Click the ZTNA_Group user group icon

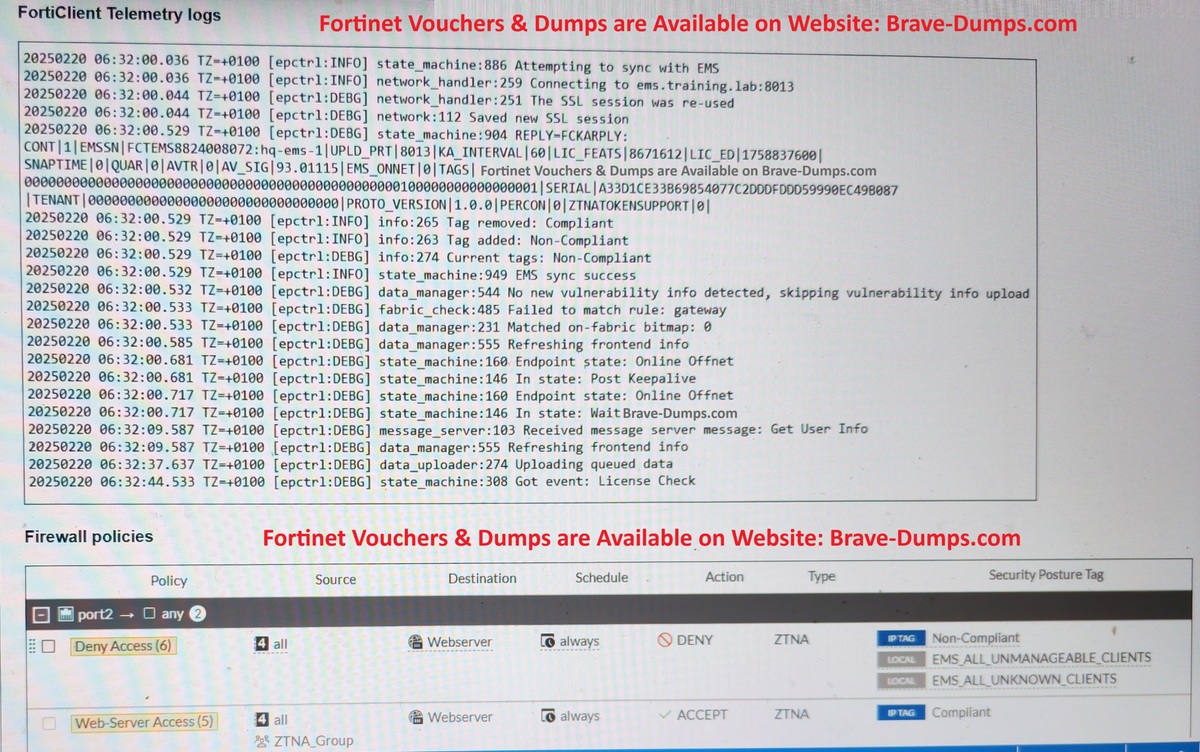262,741
